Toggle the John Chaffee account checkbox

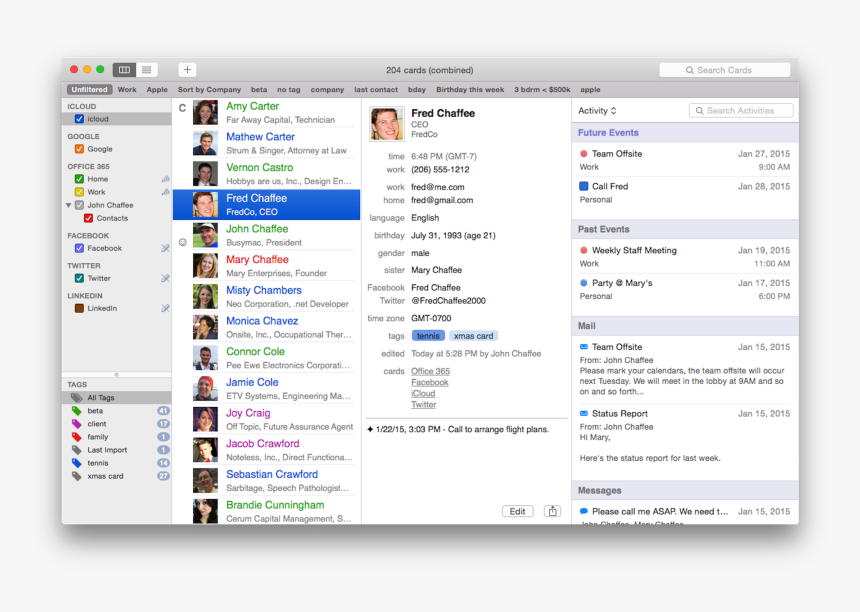pyautogui.click(x=79, y=205)
